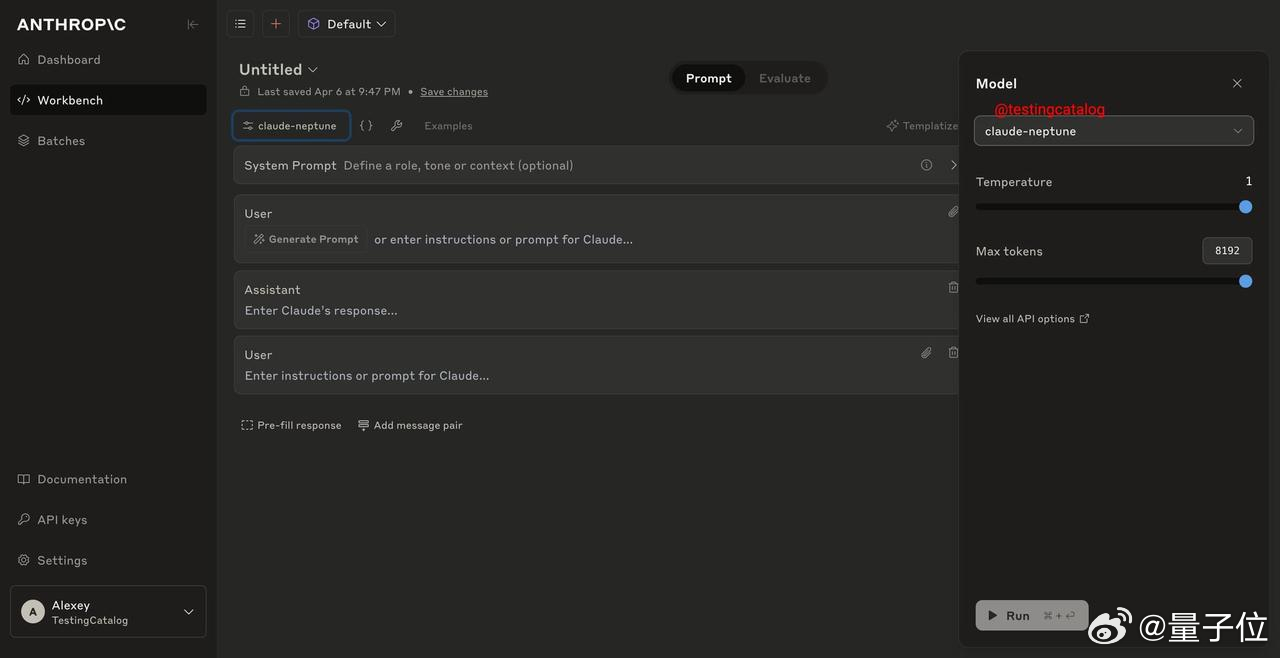The image size is (1280, 658).
Task: Open the Untitled prompt title dropdown
Action: pyautogui.click(x=278, y=69)
